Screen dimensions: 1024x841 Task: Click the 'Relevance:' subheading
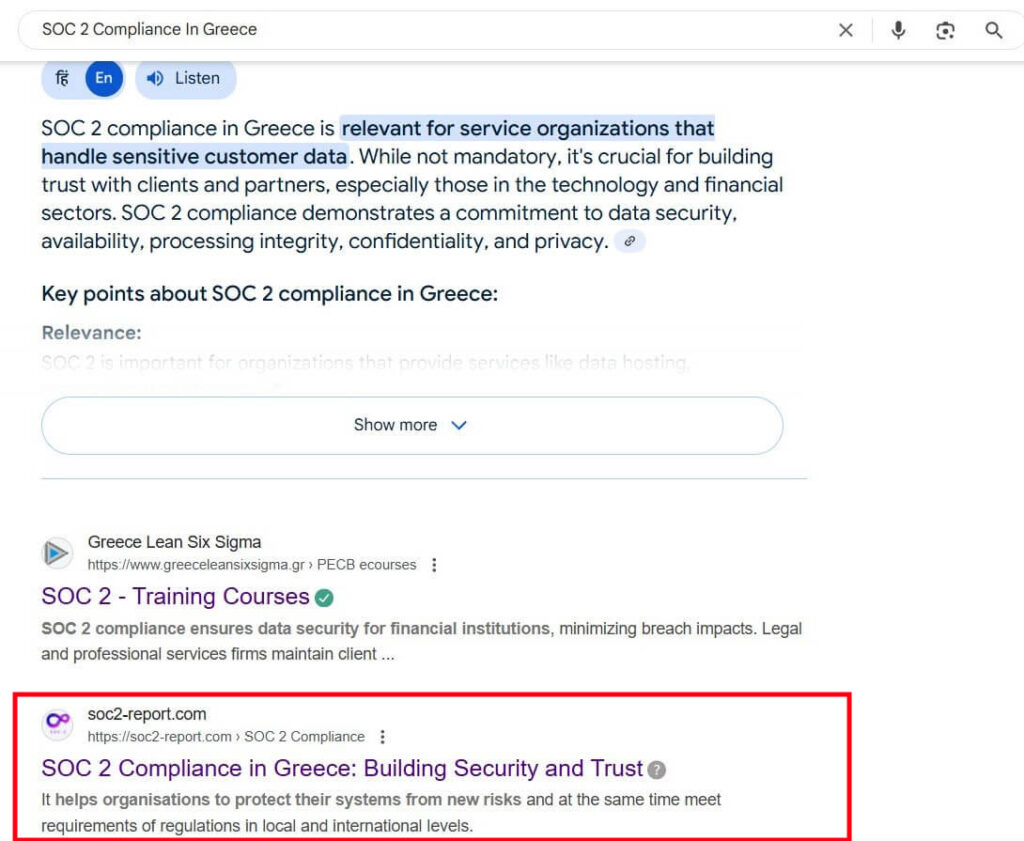point(91,333)
